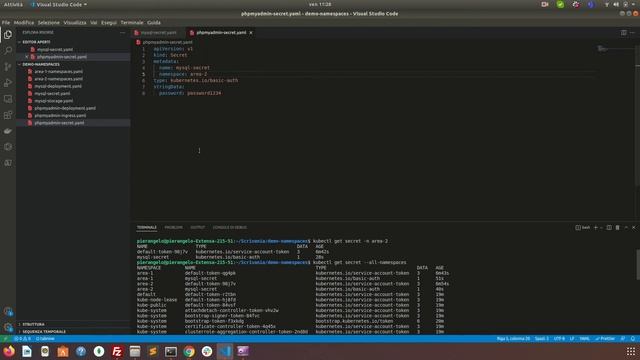The width and height of the screenshot is (640, 360).
Task: Click the terminal panel vertical scrollbar
Action: [638, 264]
